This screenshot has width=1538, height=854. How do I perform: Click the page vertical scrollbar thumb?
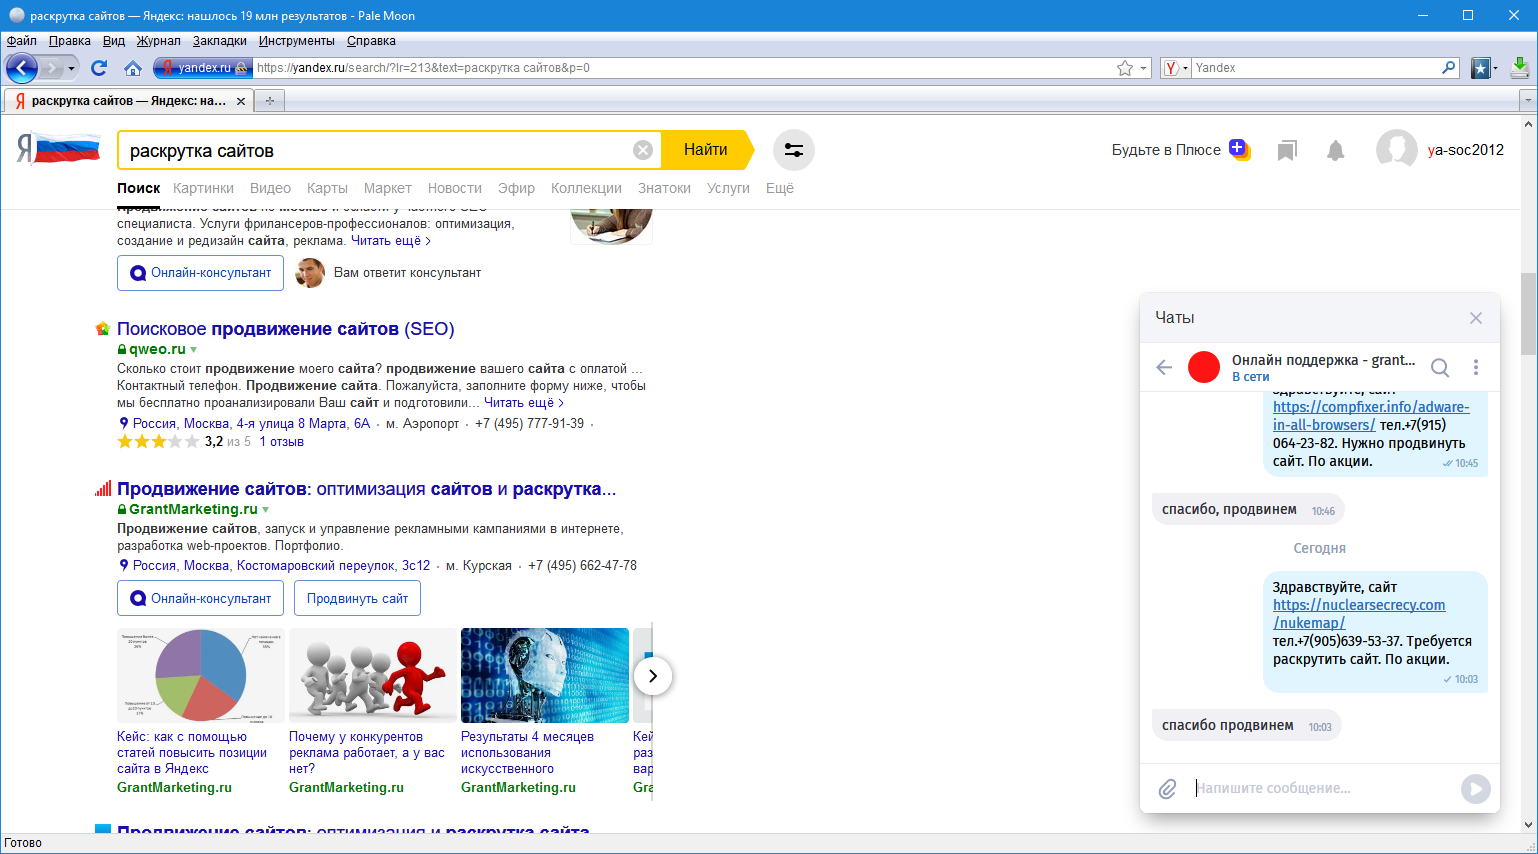pyautogui.click(x=1528, y=313)
